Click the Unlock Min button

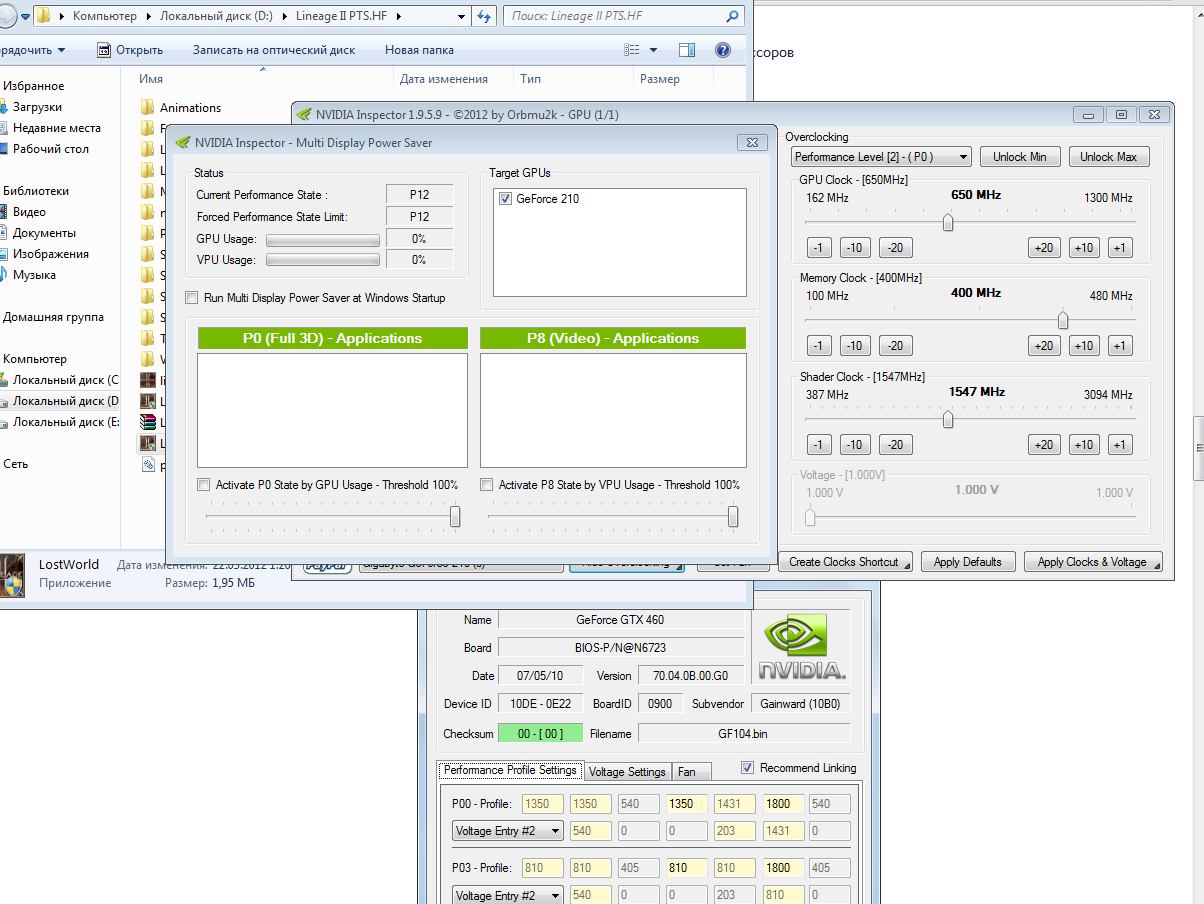pos(1020,157)
